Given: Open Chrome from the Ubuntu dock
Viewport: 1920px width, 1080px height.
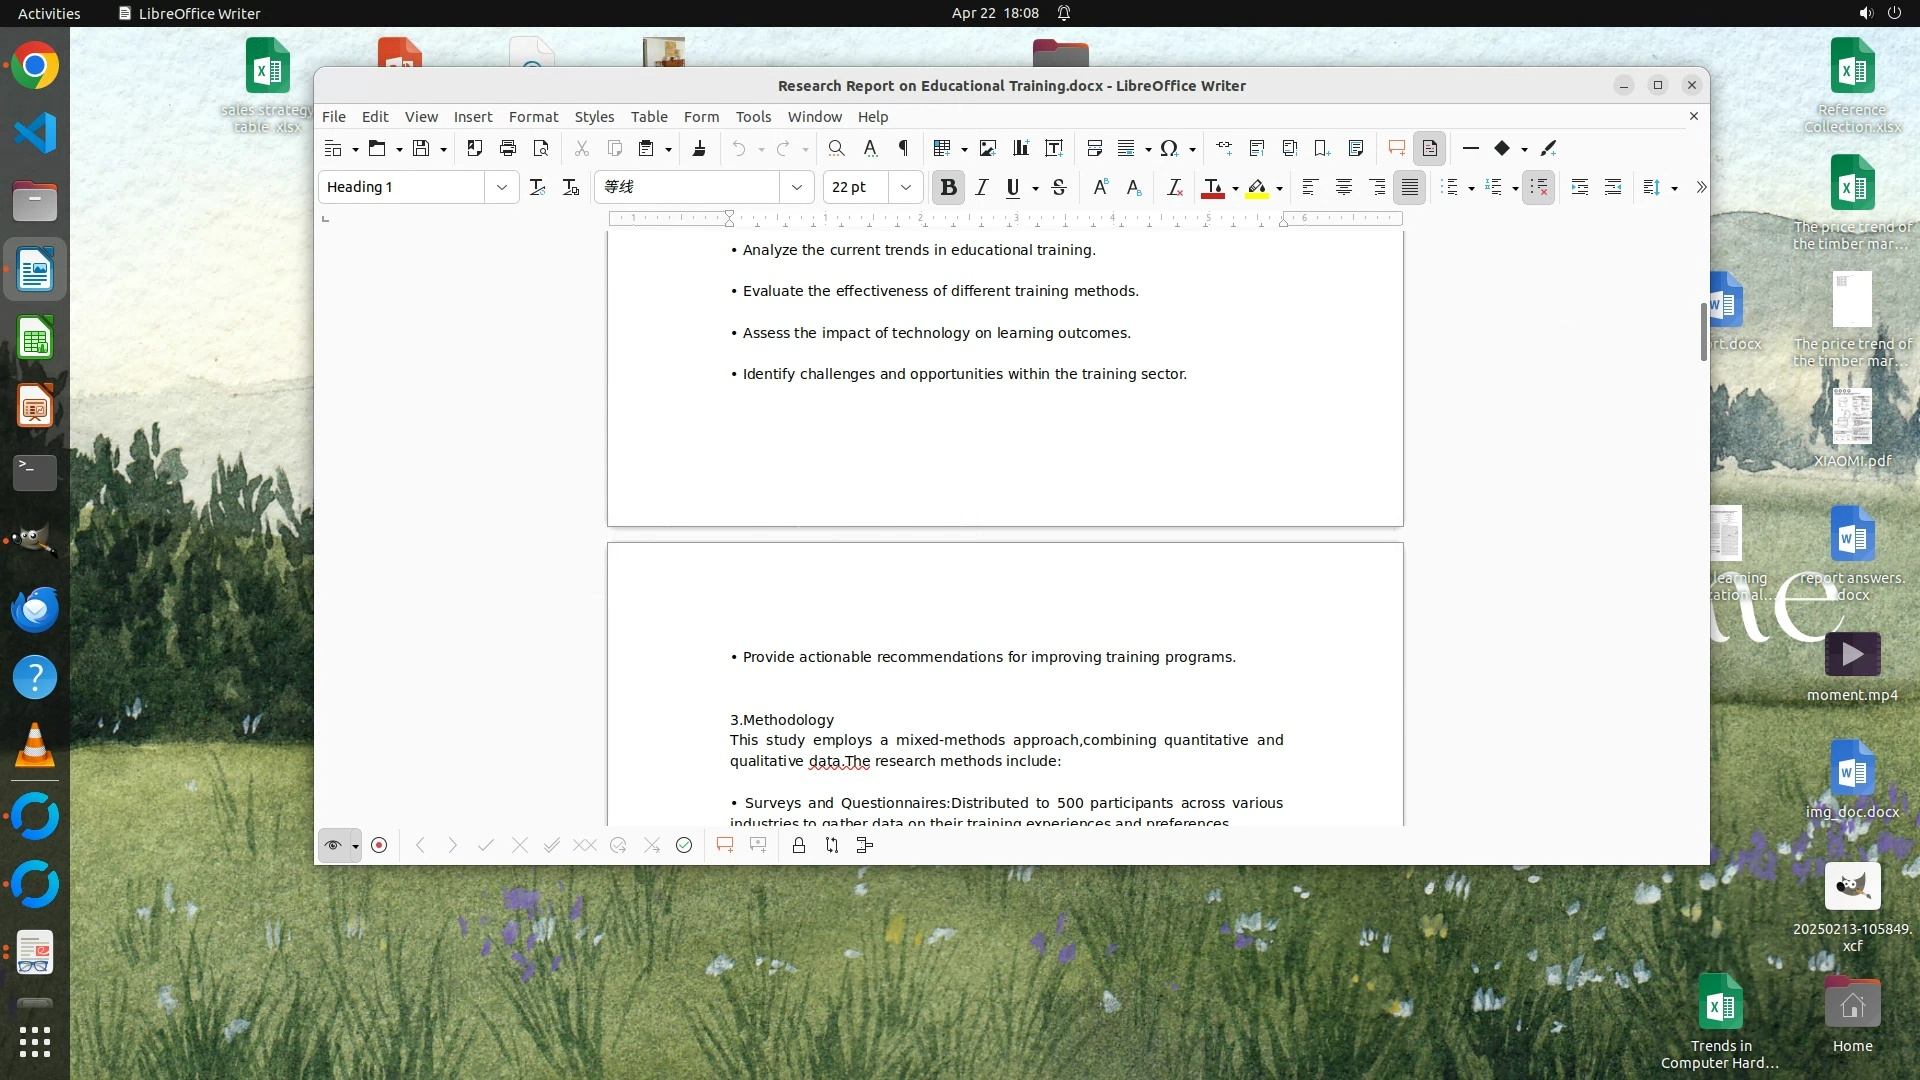Looking at the screenshot, I should click(x=35, y=66).
